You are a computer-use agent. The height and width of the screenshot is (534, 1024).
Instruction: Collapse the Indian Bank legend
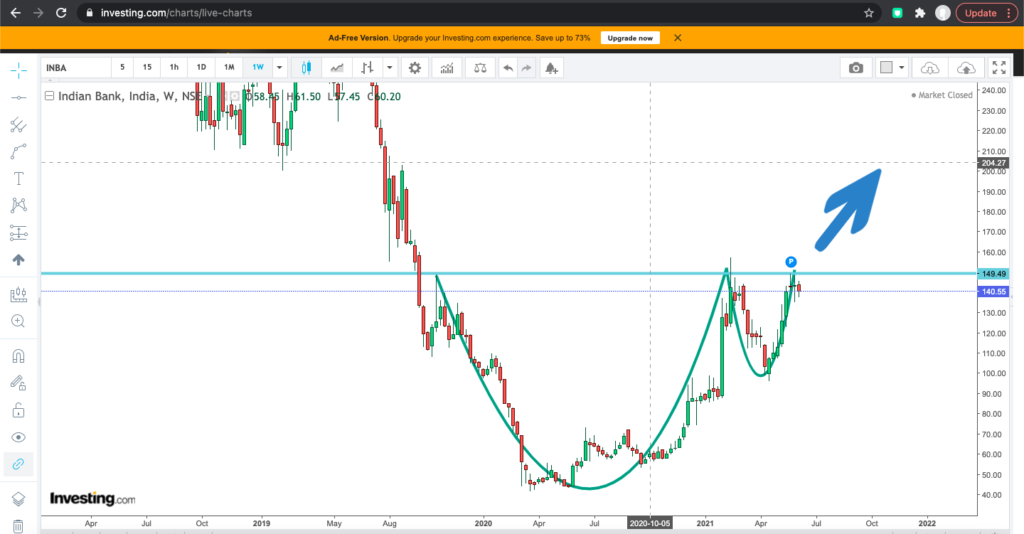[x=49, y=96]
